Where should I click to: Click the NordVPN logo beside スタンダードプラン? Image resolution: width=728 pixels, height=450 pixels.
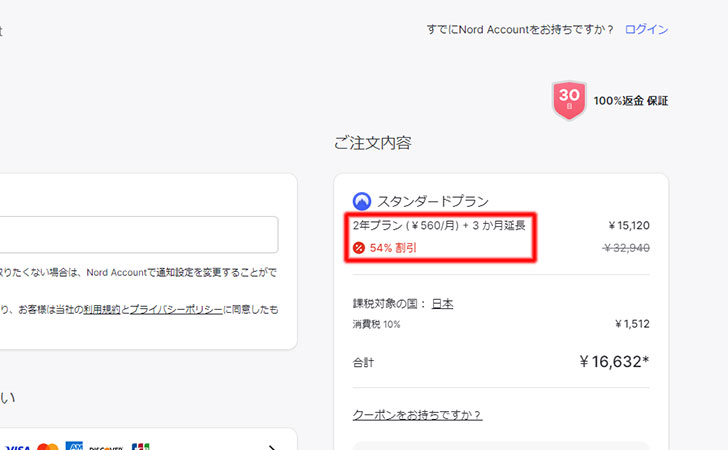tap(362, 202)
